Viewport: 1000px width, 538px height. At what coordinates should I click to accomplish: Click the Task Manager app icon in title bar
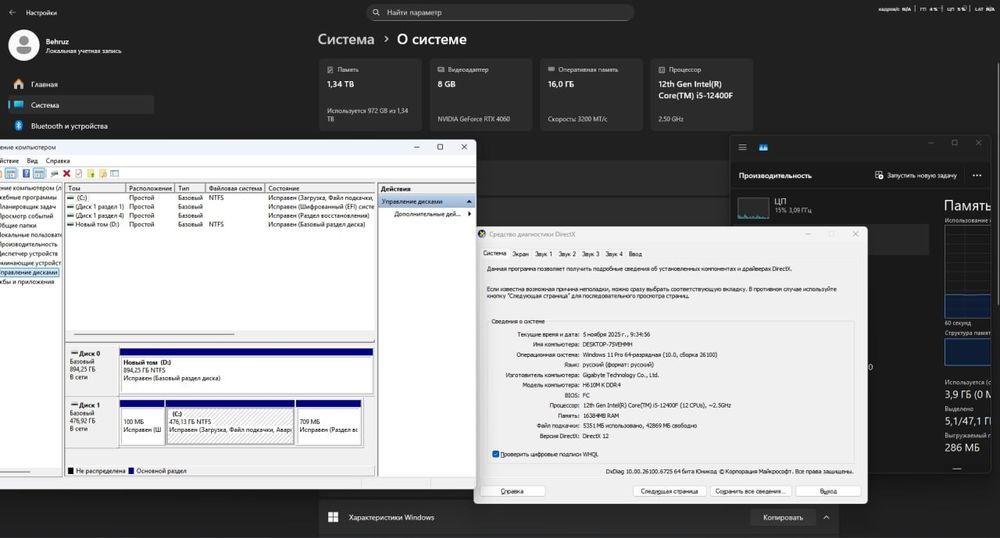[763, 147]
